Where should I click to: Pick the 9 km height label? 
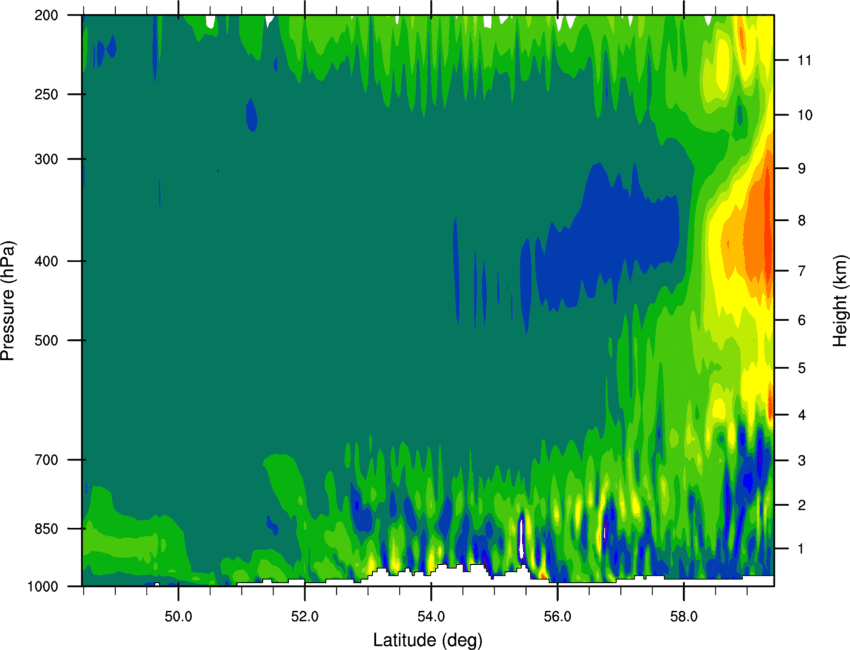click(801, 169)
